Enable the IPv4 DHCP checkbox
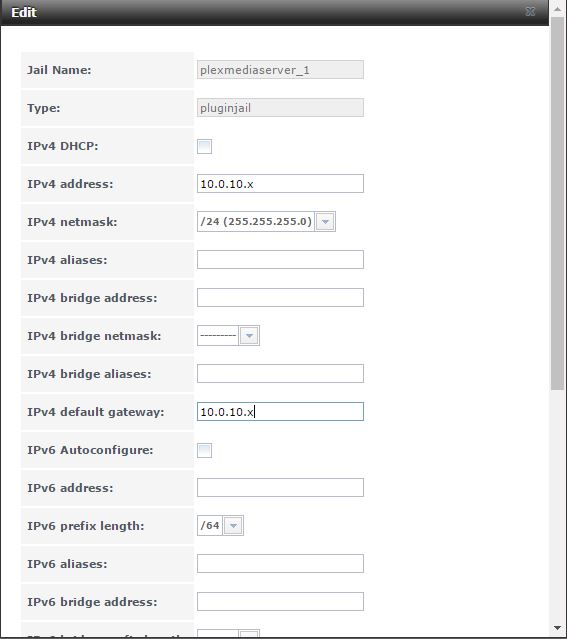Image resolution: width=567 pixels, height=639 pixels. click(204, 146)
